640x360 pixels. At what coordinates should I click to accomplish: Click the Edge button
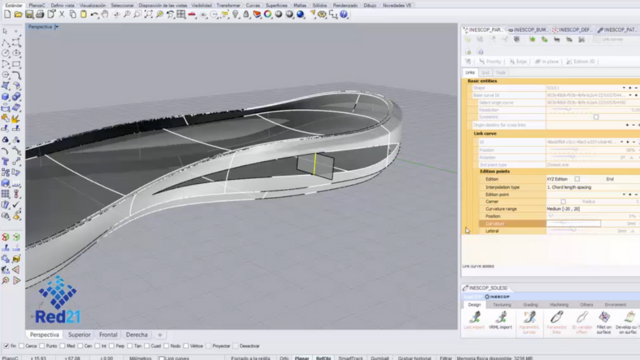coord(518,62)
